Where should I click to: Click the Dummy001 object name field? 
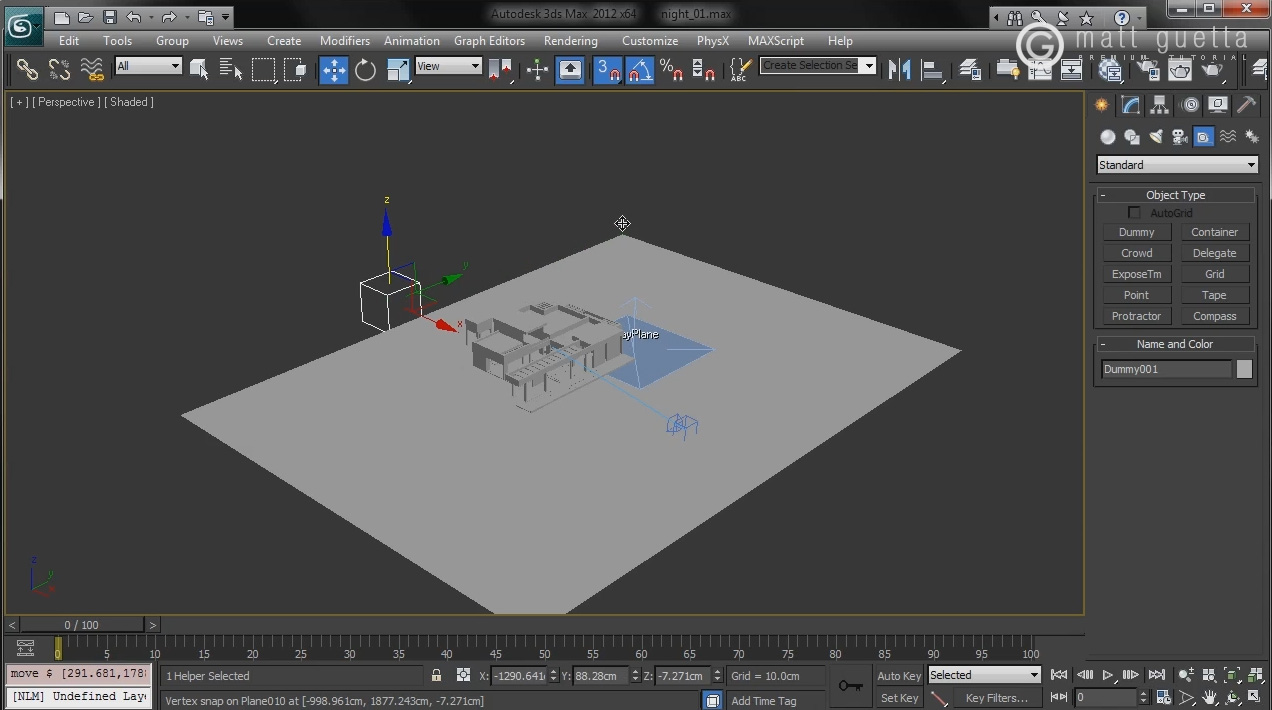pos(1166,369)
